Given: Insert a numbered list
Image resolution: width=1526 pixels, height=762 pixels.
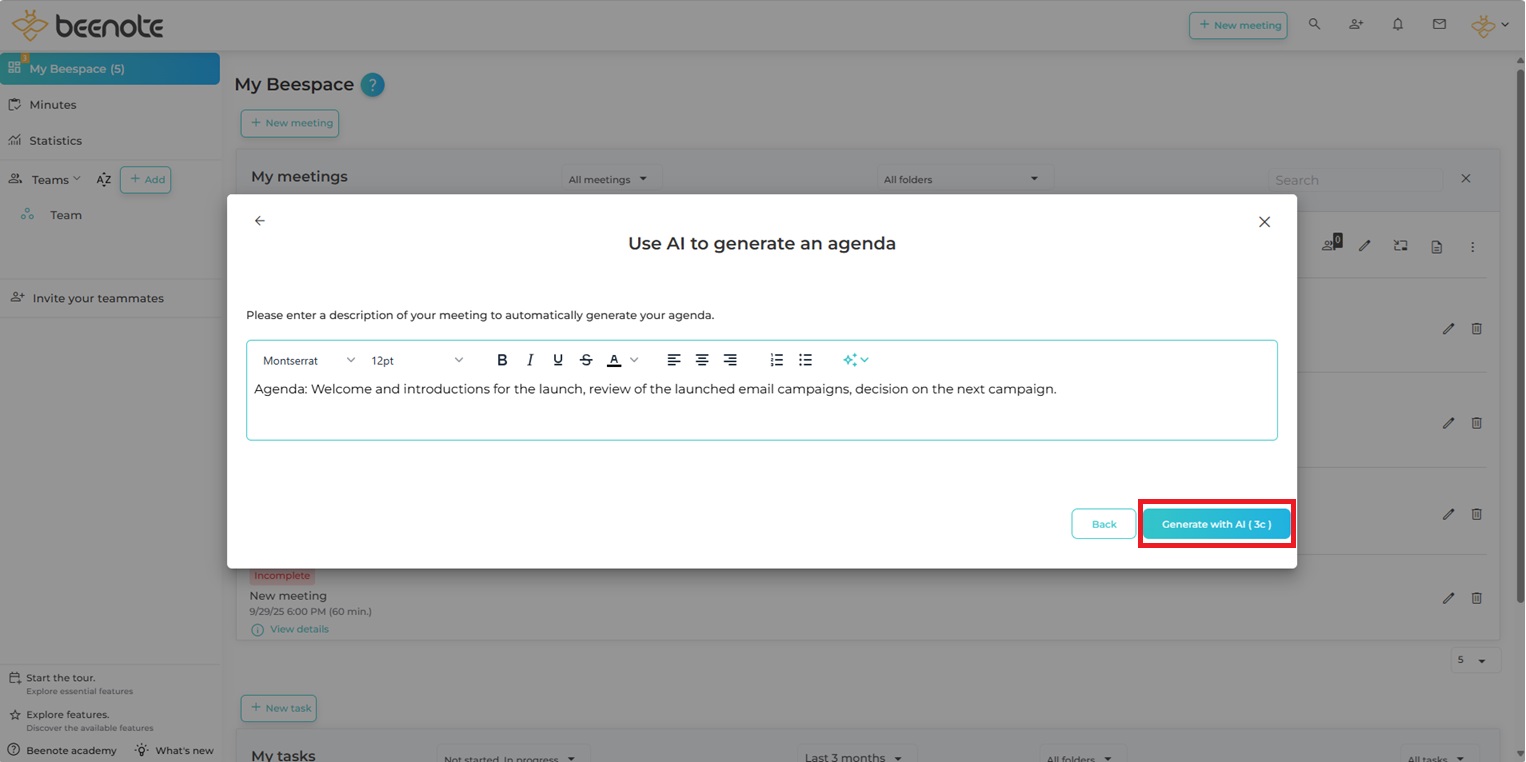Looking at the screenshot, I should pyautogui.click(x=777, y=360).
